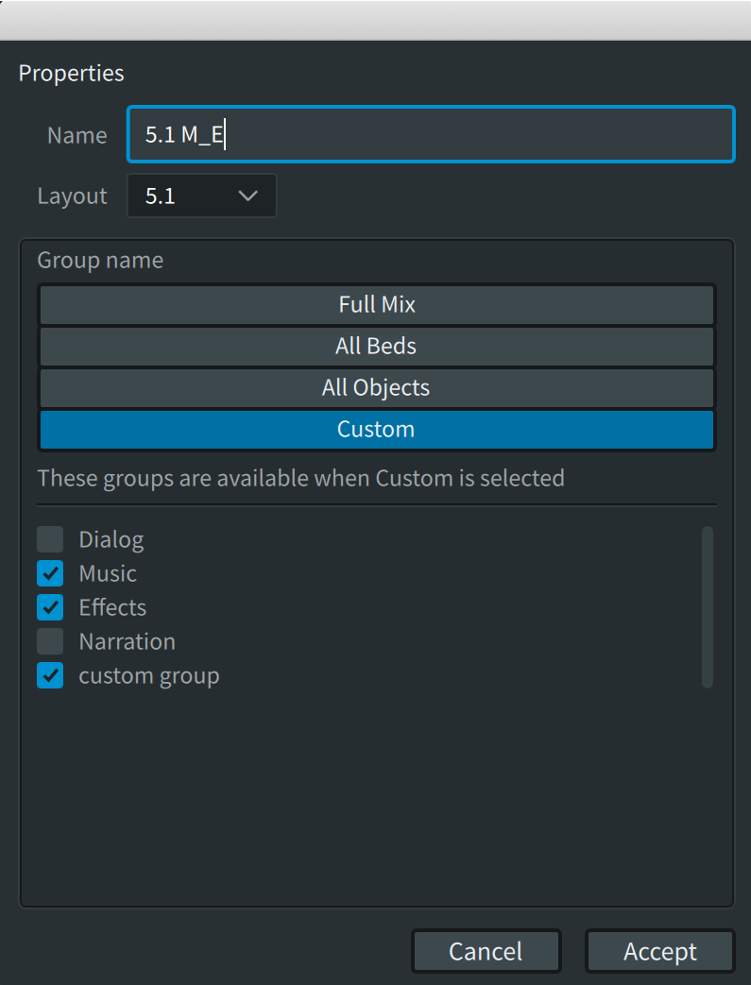
Task: Place cursor in the 5.1 M_E name box
Action: coord(430,134)
